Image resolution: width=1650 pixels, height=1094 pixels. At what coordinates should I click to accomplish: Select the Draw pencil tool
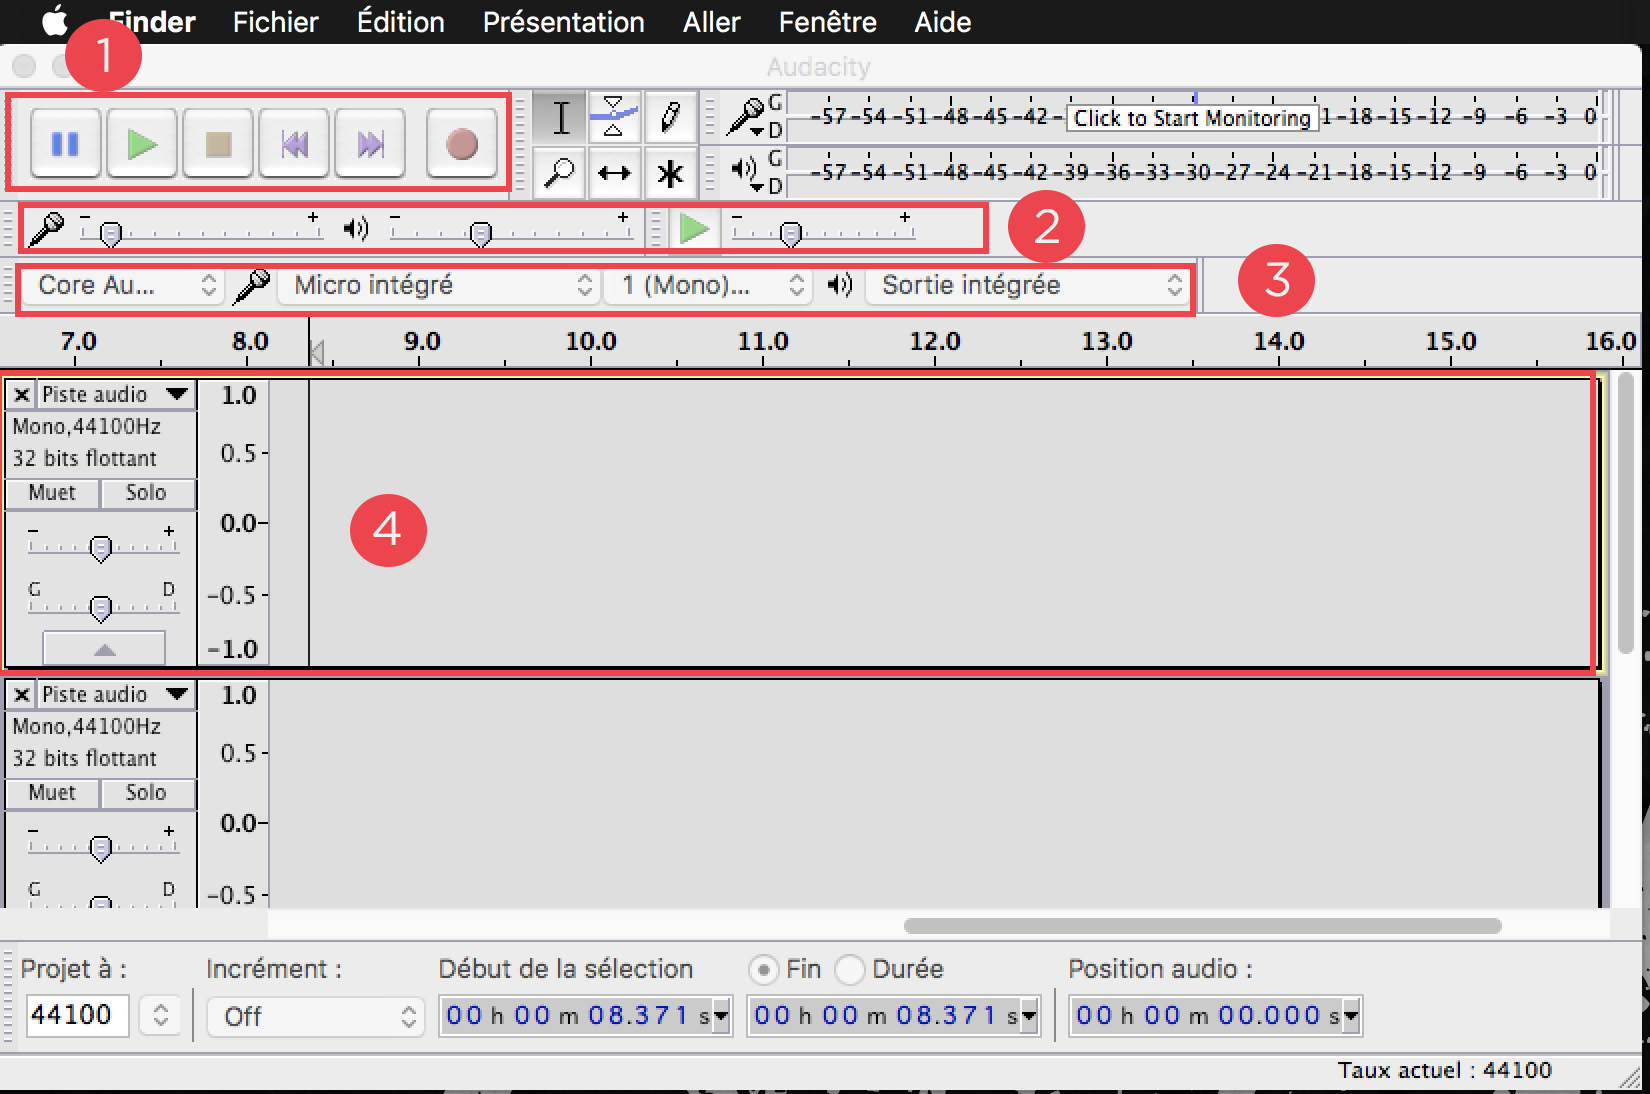670,118
